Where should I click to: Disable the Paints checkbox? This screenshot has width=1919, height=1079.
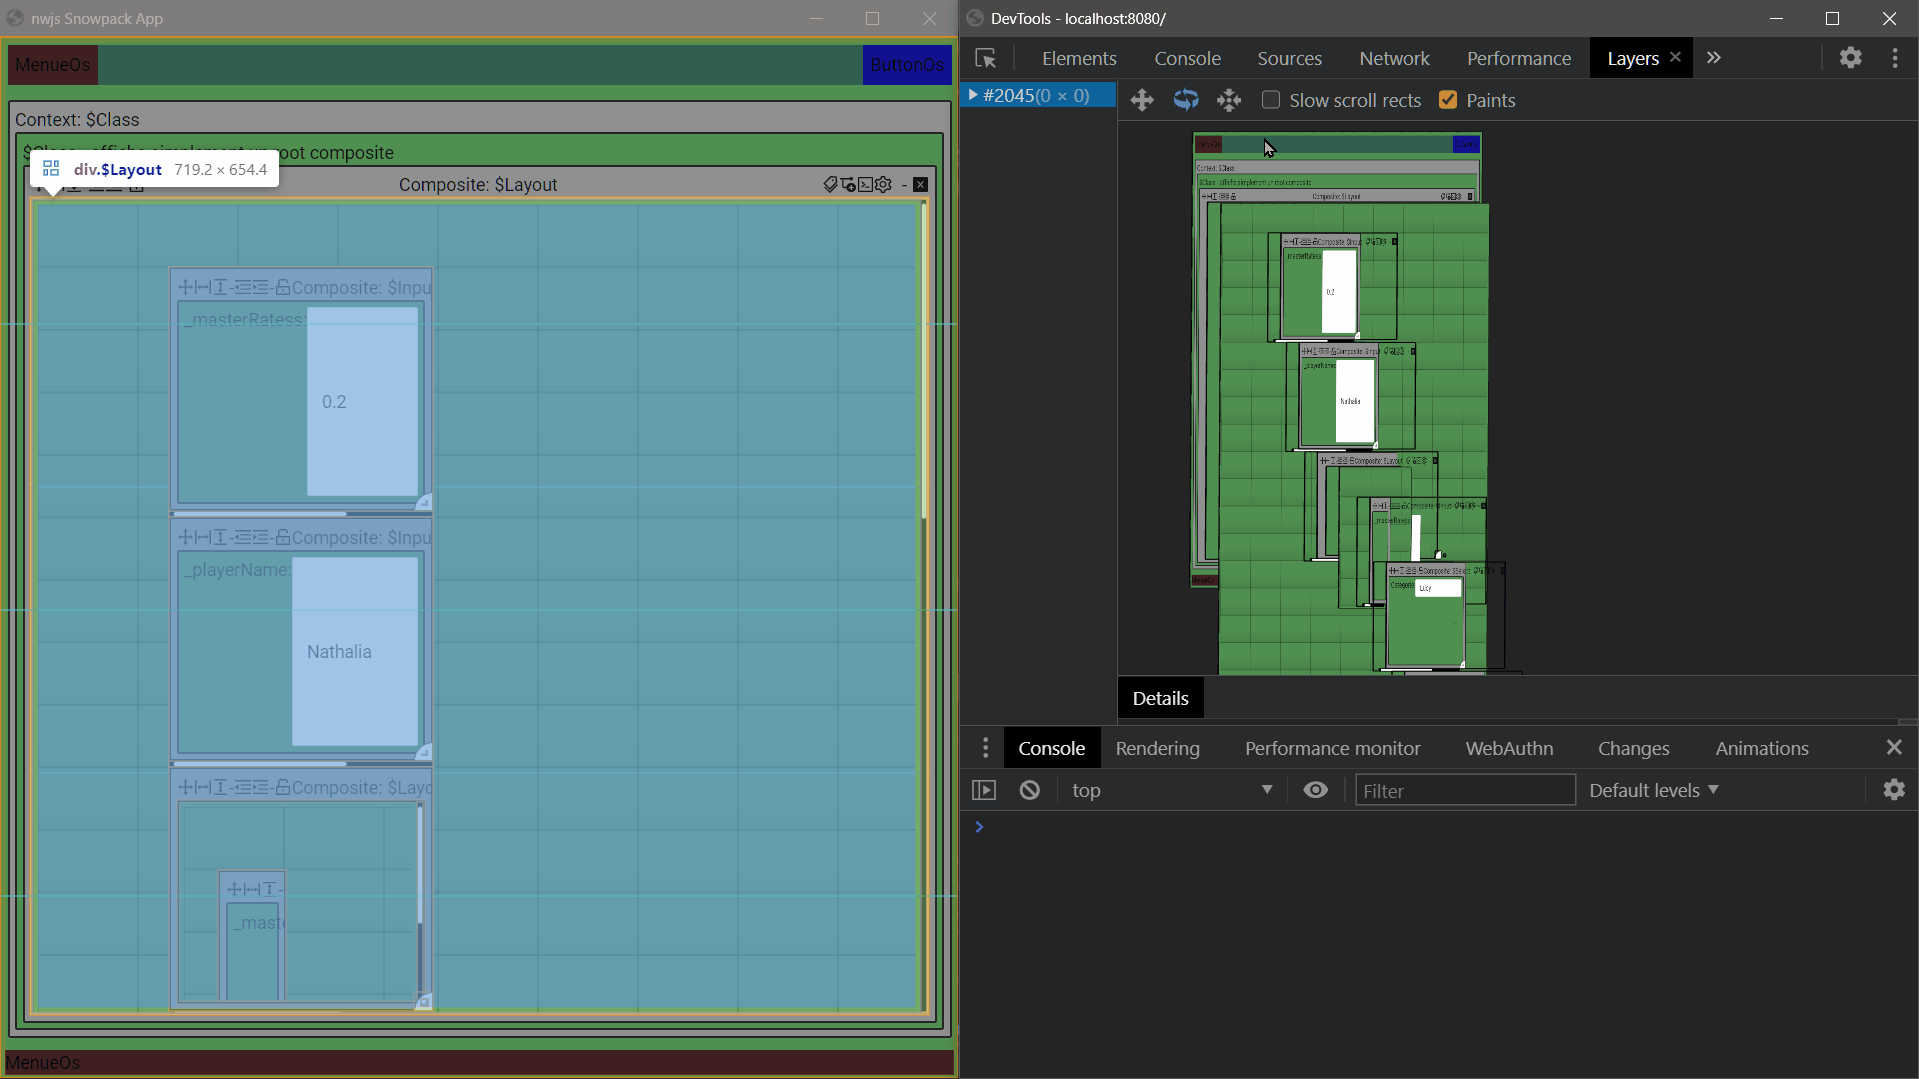[x=1447, y=100]
